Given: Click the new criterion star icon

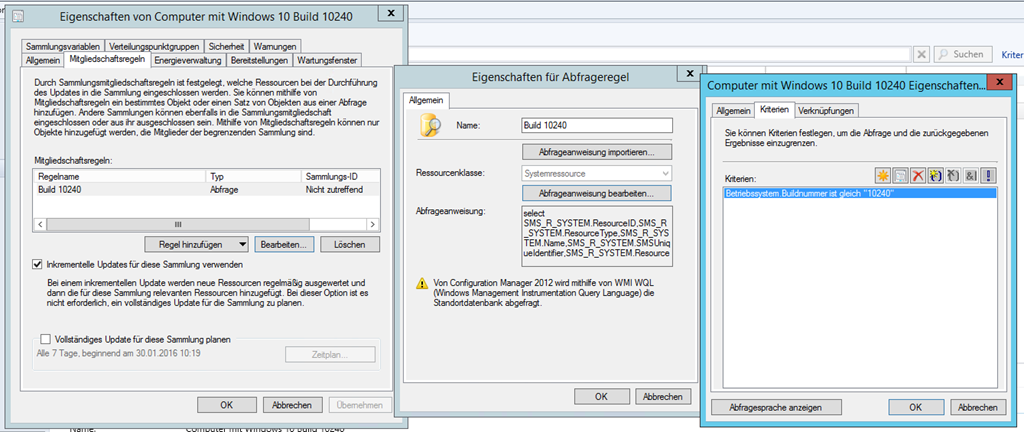Looking at the screenshot, I should (883, 175).
